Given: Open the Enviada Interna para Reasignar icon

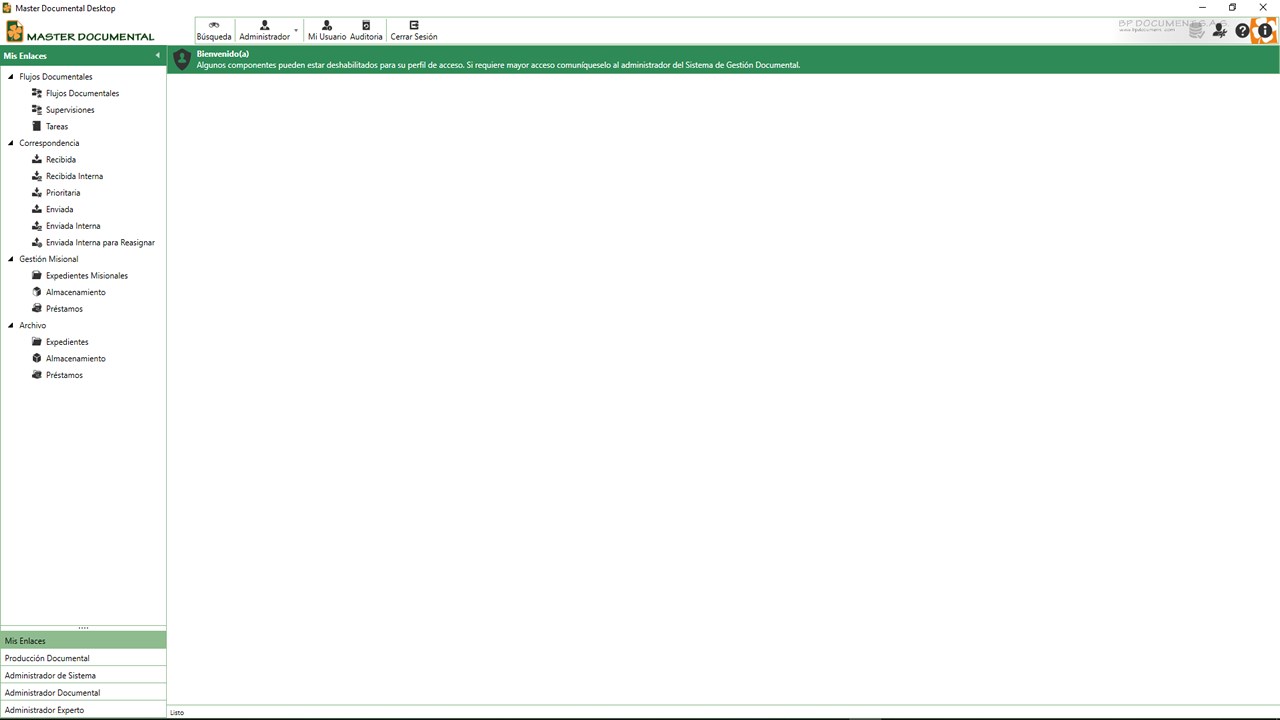Looking at the screenshot, I should pos(37,242).
